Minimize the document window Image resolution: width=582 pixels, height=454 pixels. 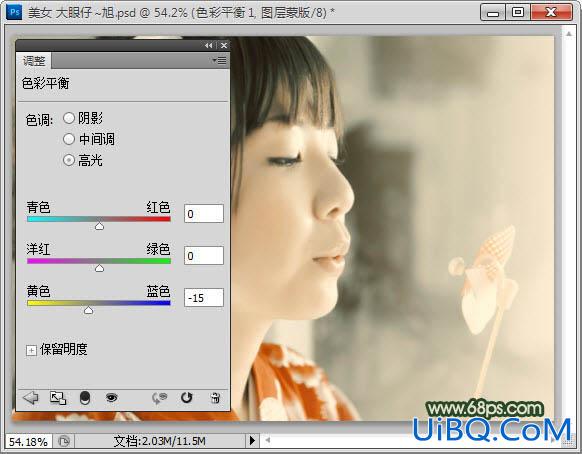(x=493, y=12)
